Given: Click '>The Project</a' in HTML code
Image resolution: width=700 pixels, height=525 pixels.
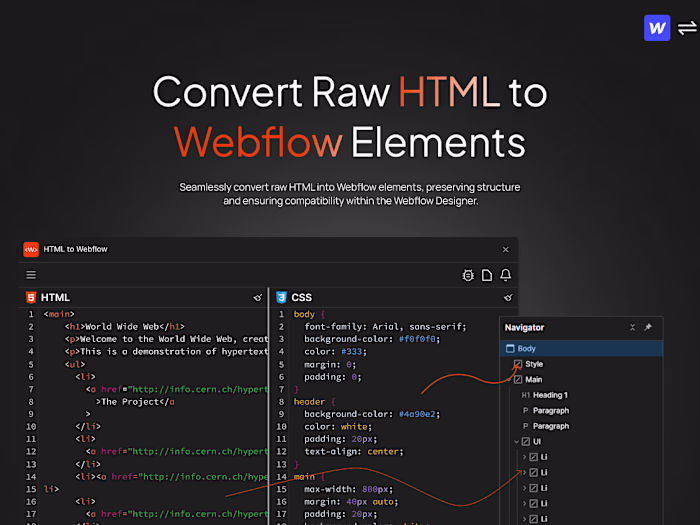Looking at the screenshot, I should [x=135, y=402].
